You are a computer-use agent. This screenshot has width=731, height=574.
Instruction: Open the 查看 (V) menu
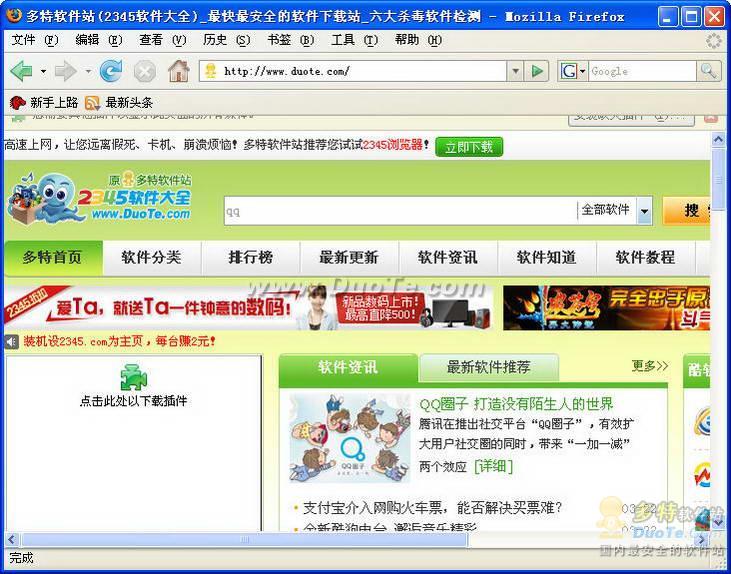pyautogui.click(x=163, y=41)
